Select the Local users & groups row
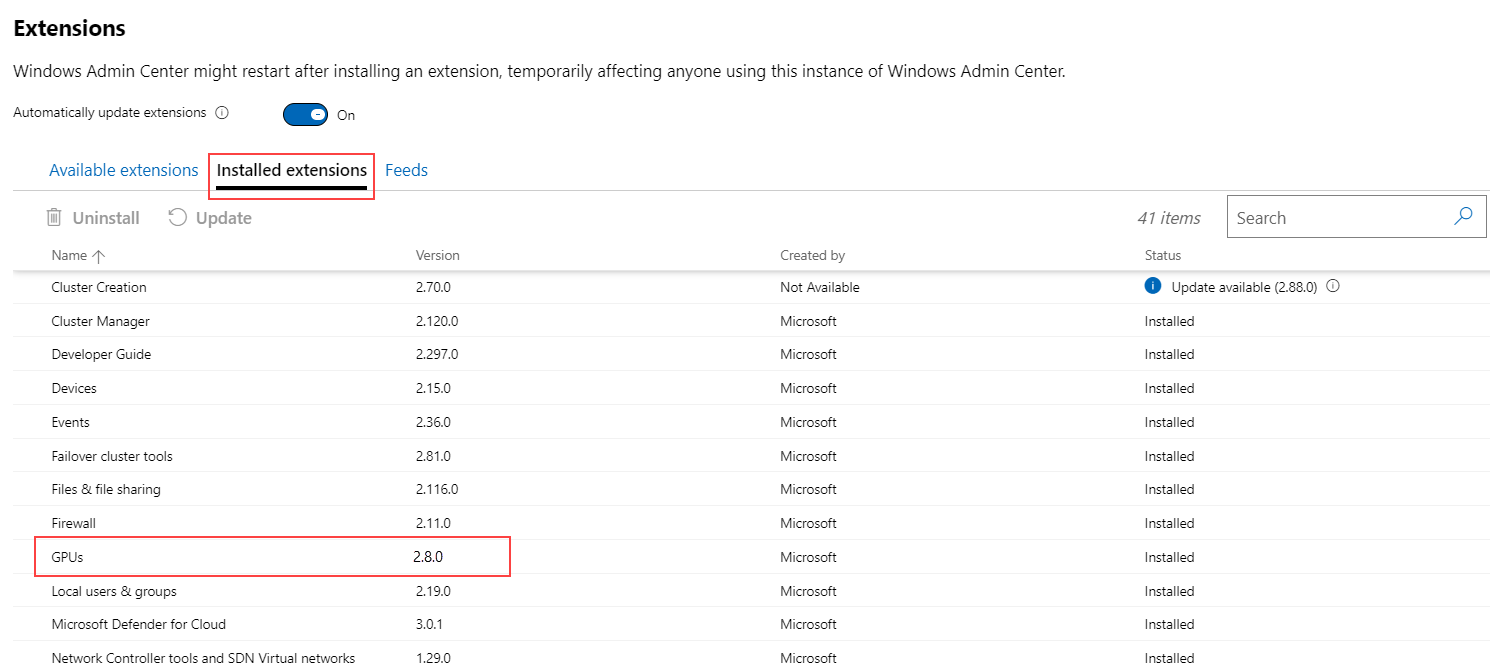This screenshot has width=1490, height=667. [751, 591]
